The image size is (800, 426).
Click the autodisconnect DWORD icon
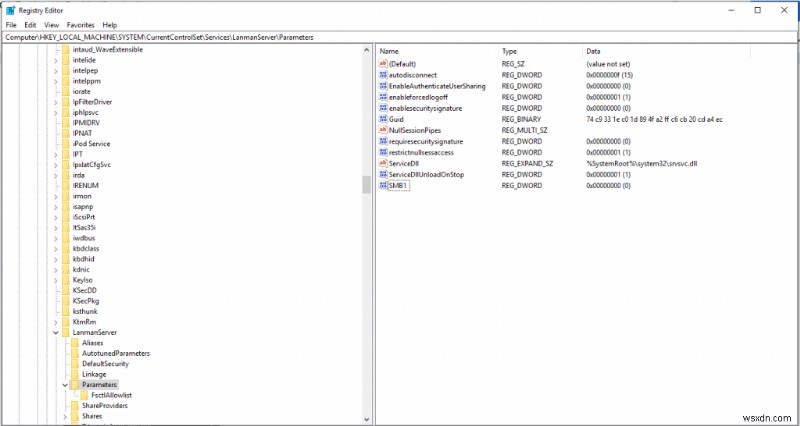[x=383, y=75]
